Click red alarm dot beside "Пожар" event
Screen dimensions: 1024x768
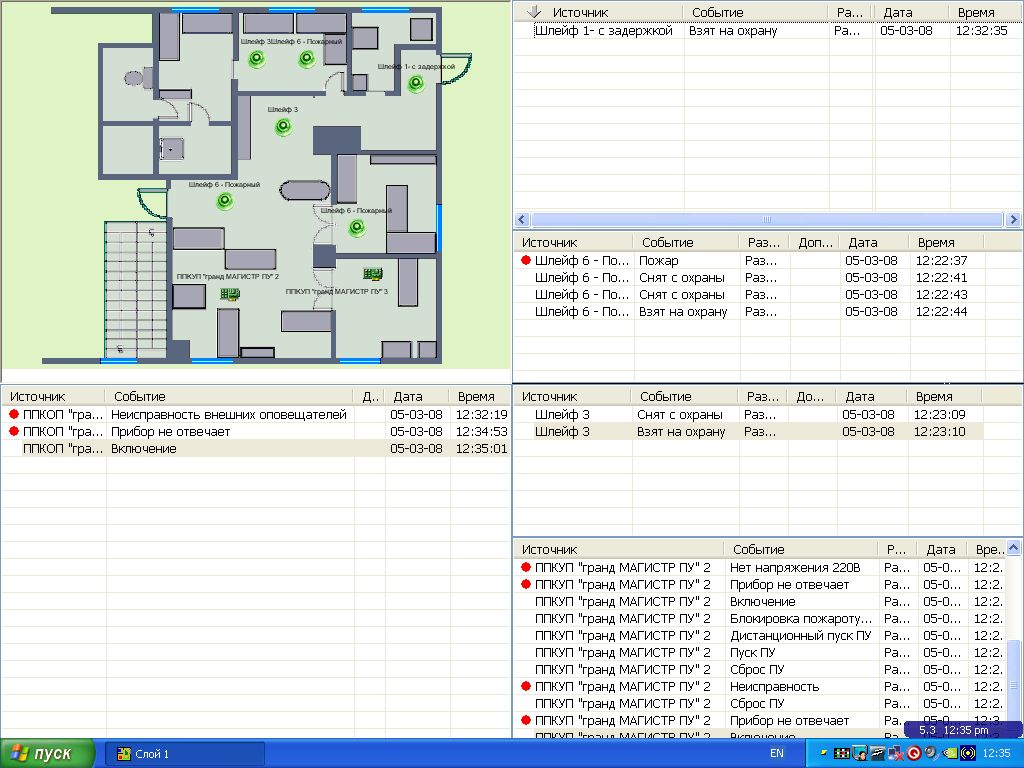[526, 261]
